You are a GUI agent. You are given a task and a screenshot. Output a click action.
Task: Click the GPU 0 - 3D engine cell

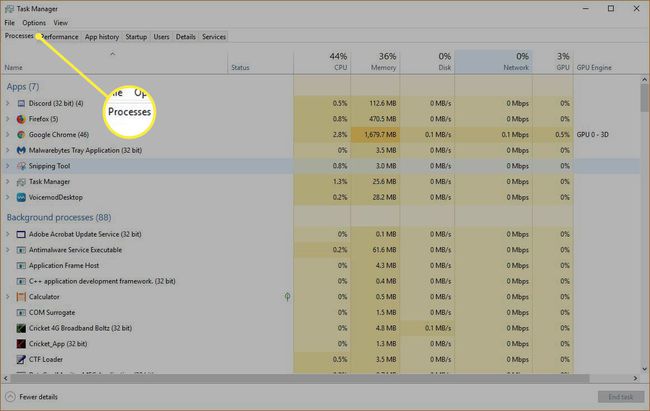tap(592, 135)
